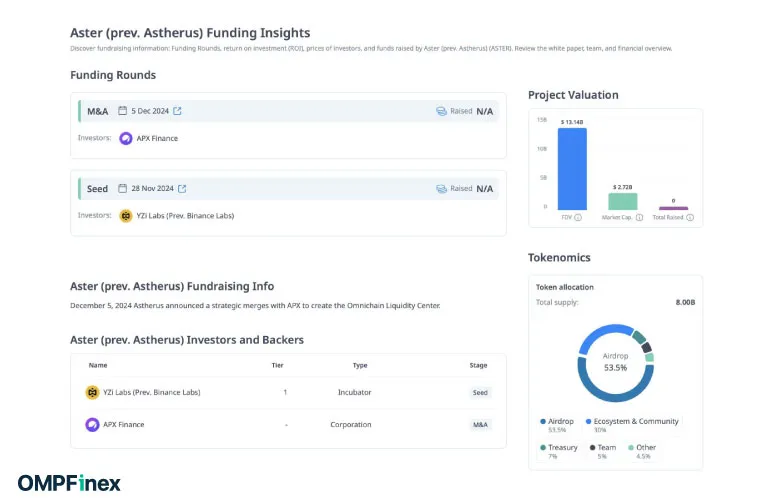Open YZi Labs link in investors table
Image resolution: width=780 pixels, height=503 pixels.
click(151, 393)
